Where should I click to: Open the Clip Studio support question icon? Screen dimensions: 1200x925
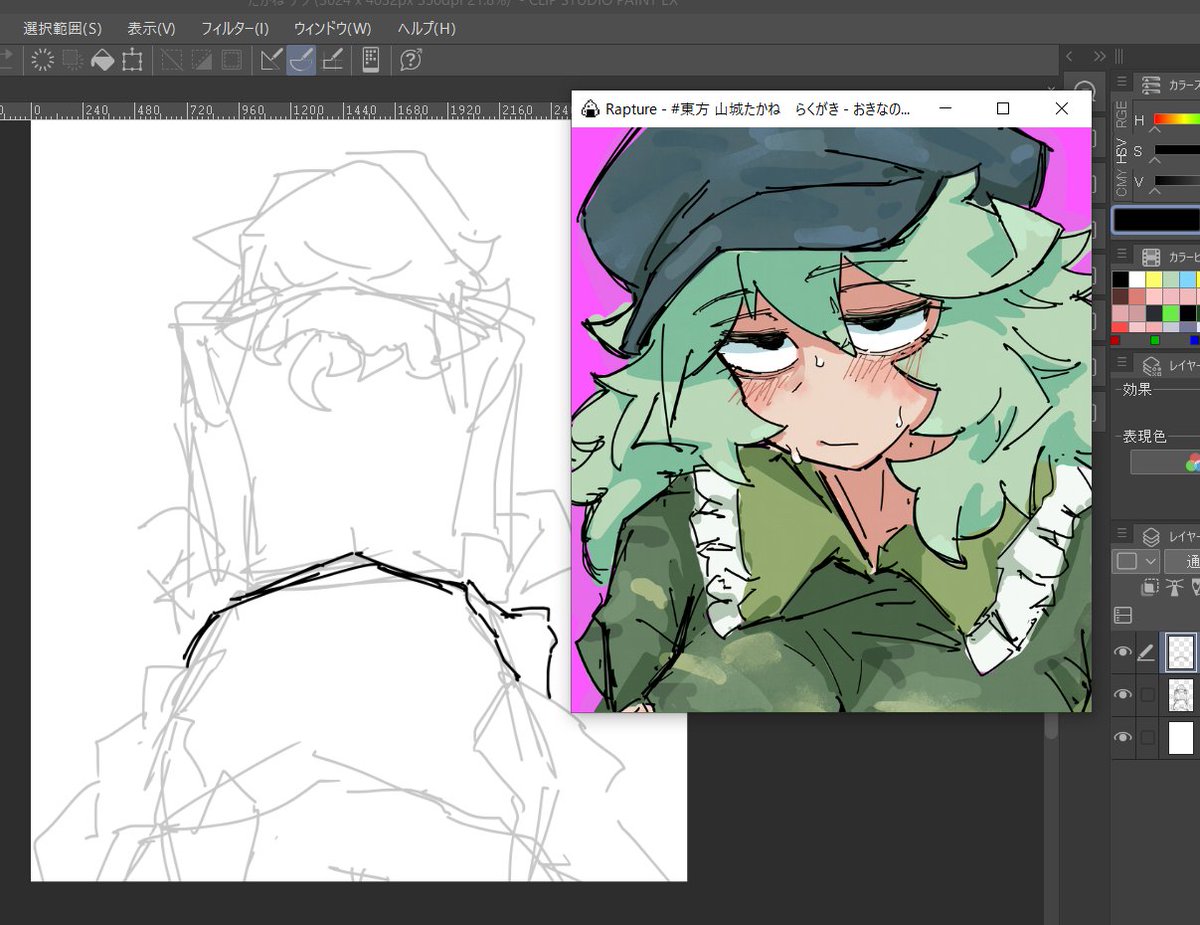(x=410, y=60)
